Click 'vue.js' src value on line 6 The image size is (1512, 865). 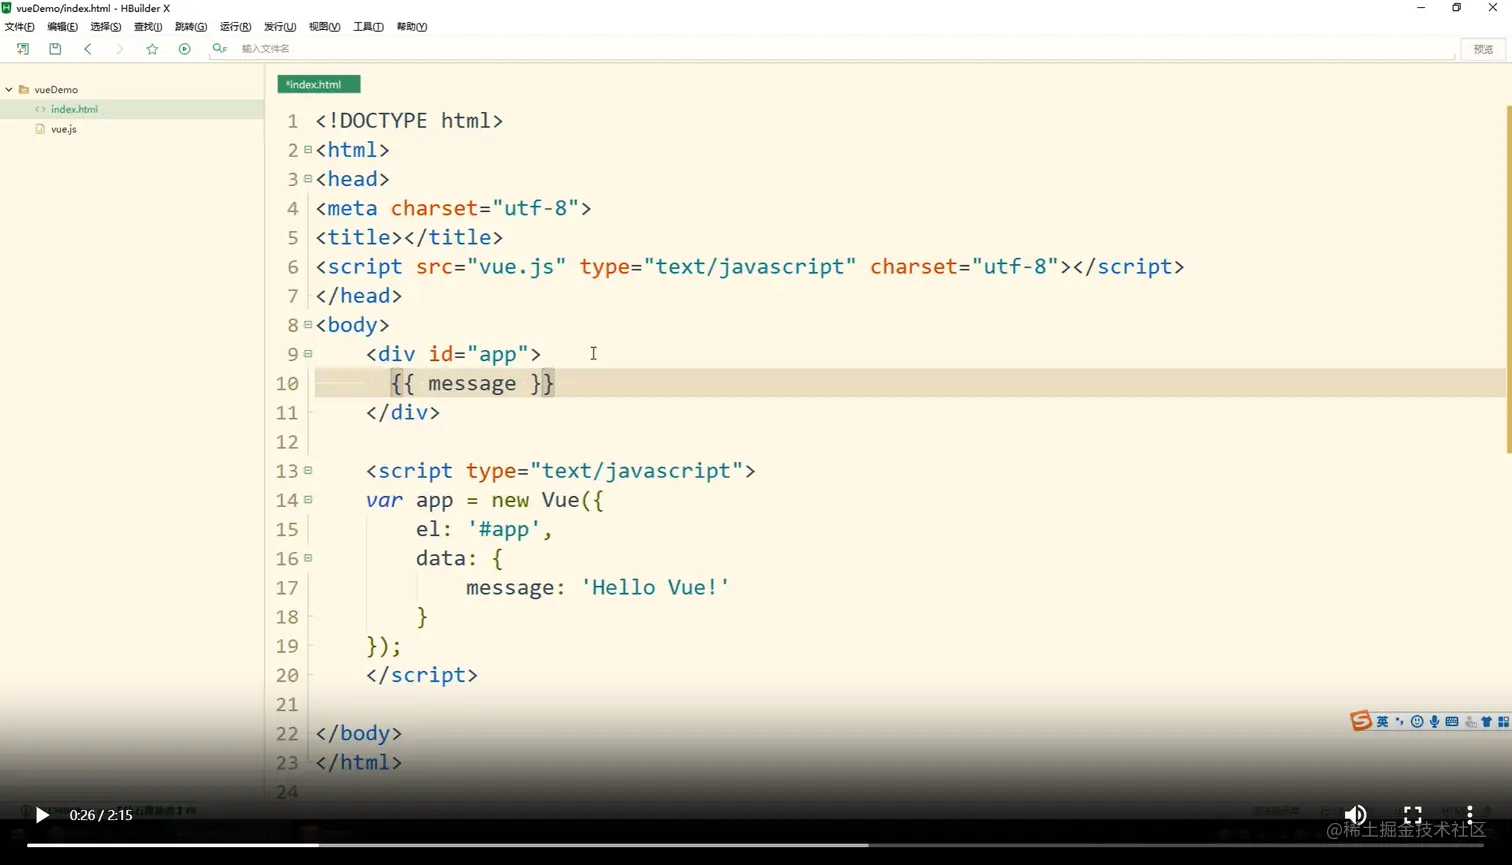tap(516, 267)
